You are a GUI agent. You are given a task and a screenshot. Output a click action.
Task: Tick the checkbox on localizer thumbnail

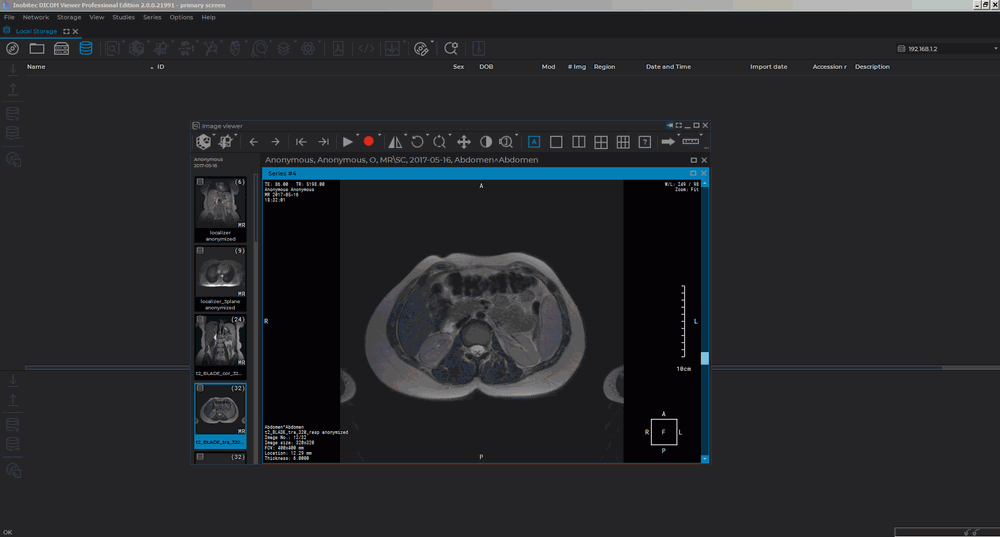point(200,182)
